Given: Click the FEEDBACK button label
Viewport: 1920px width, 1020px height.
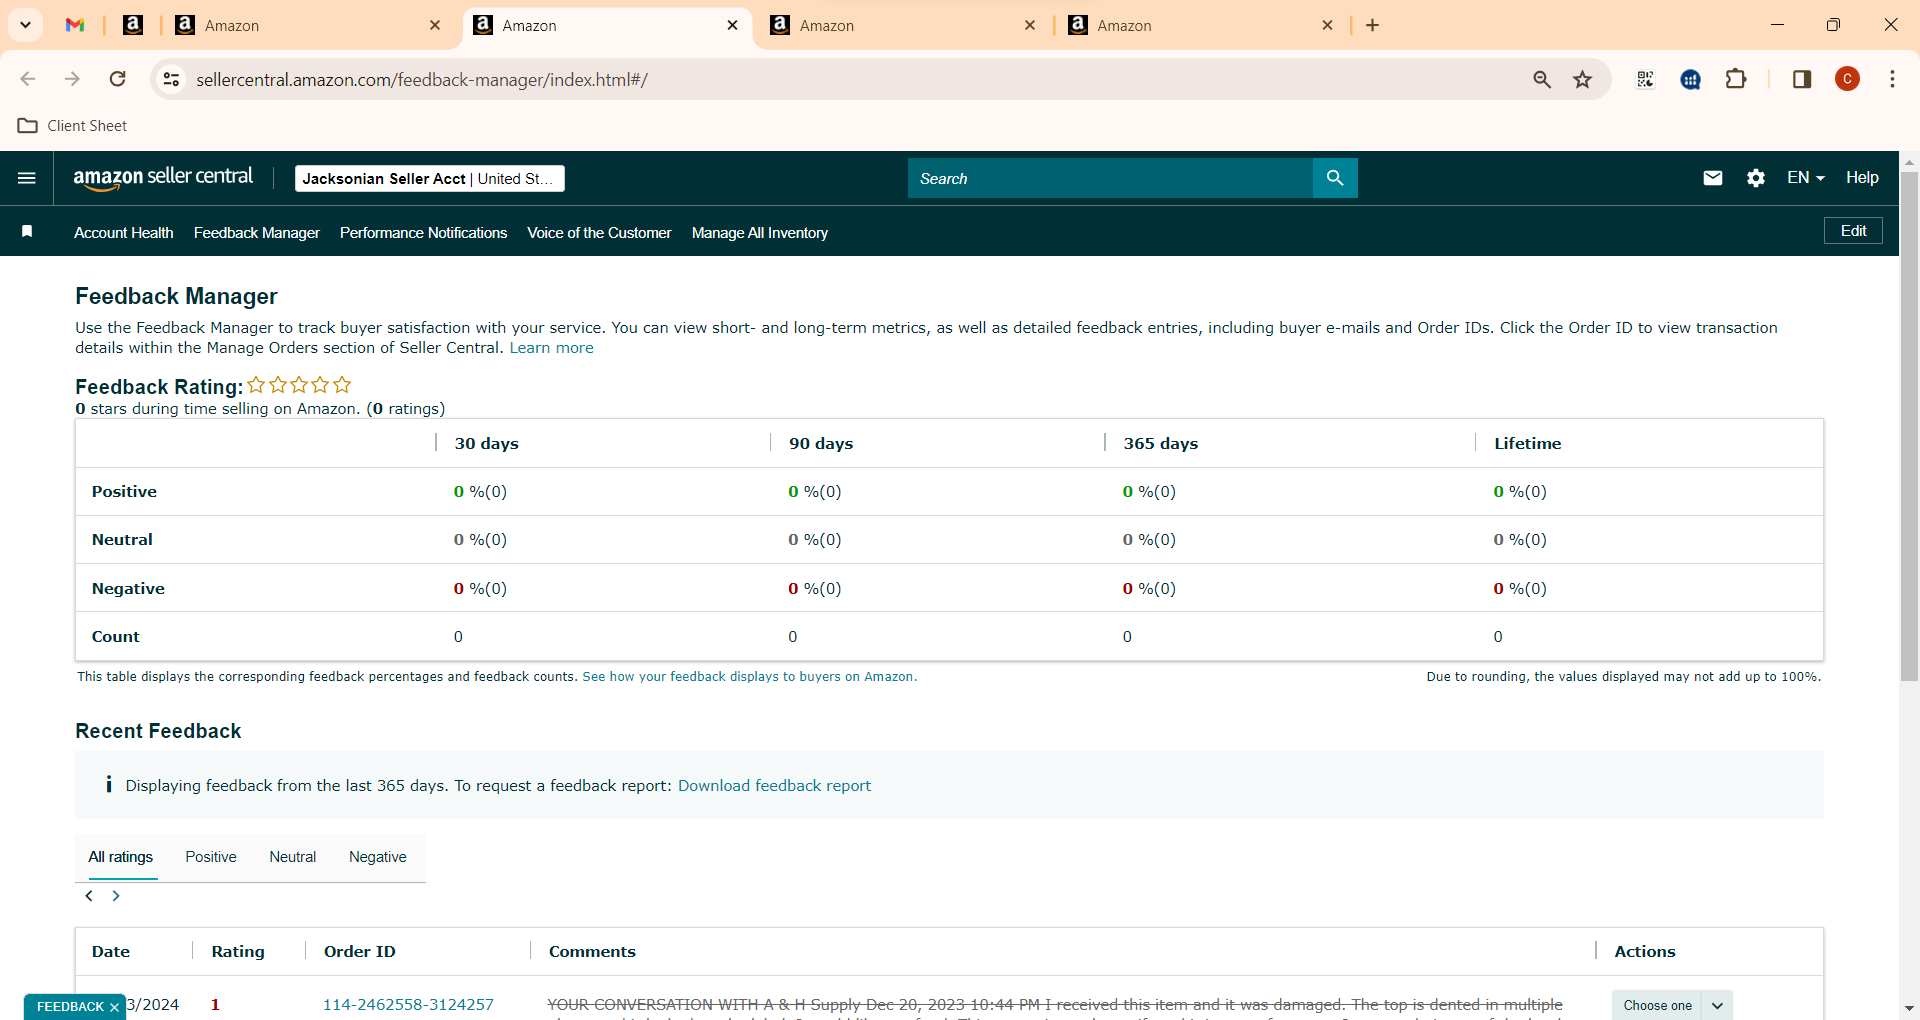Looking at the screenshot, I should pyautogui.click(x=70, y=1007).
